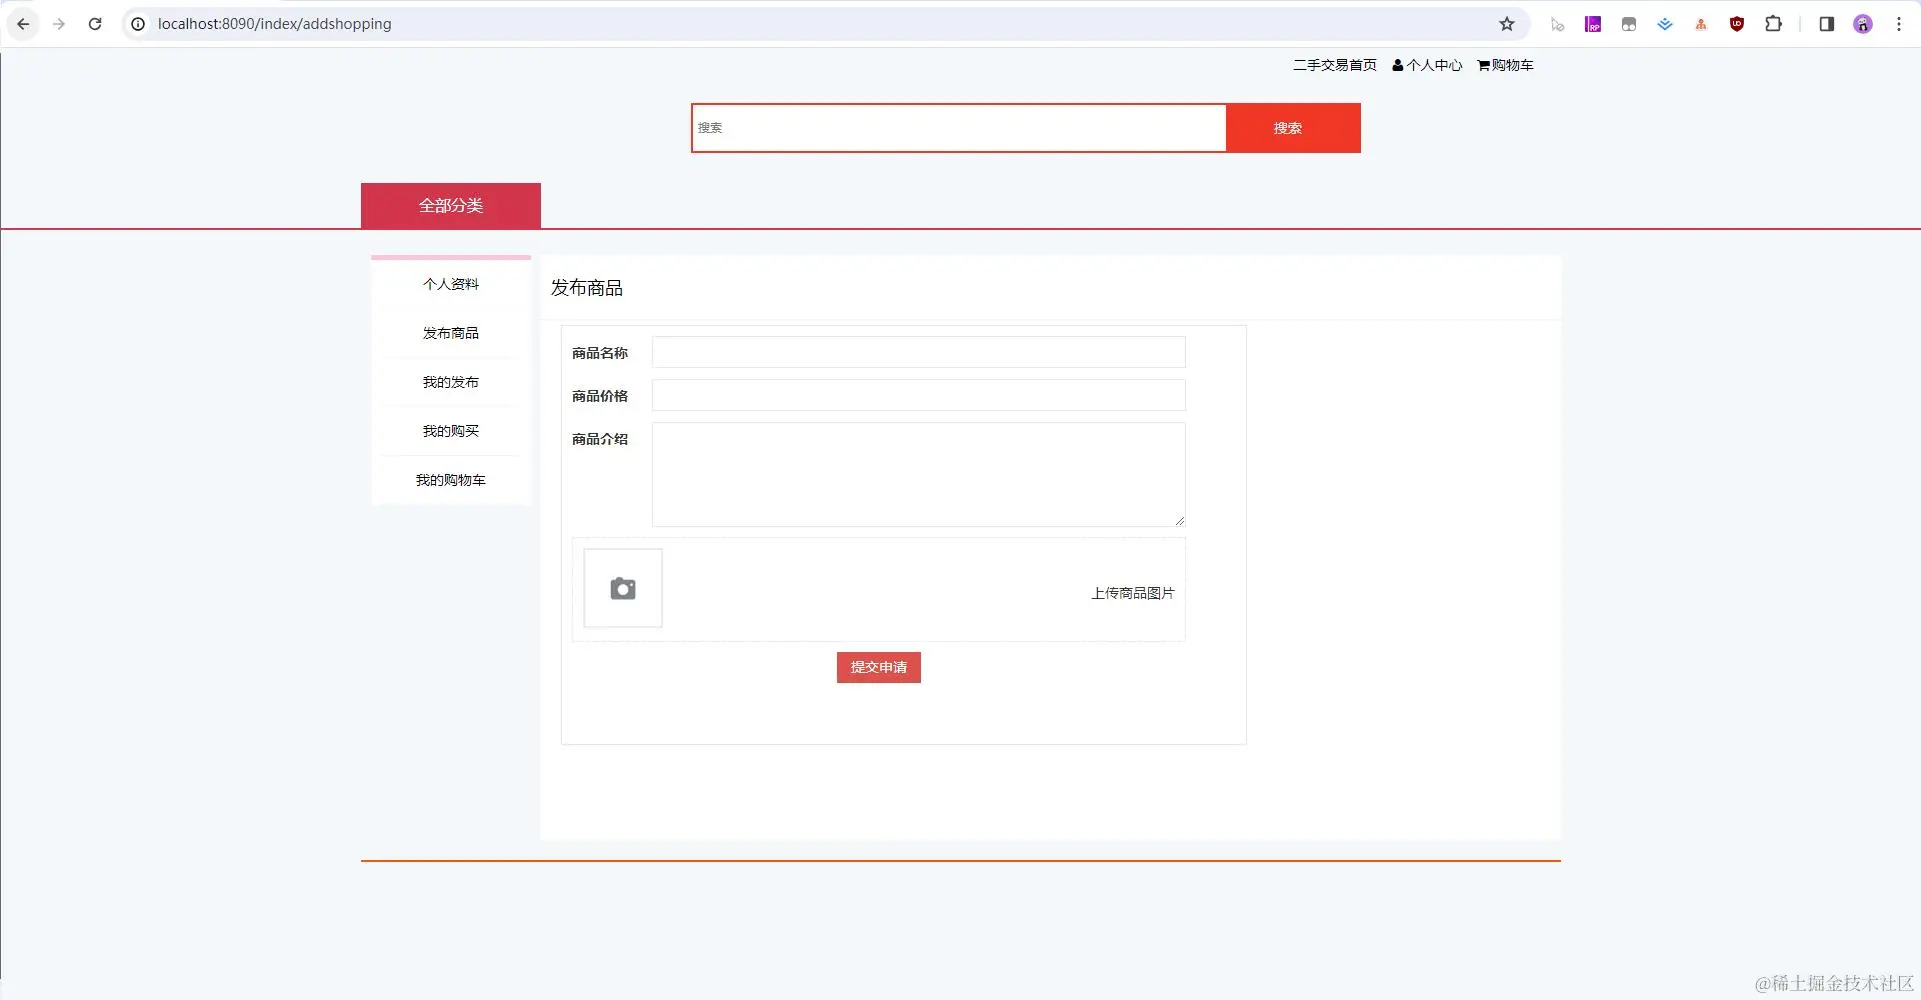Bookmark this page with the star icon
Viewport: 1921px width, 1000px height.
pos(1507,24)
